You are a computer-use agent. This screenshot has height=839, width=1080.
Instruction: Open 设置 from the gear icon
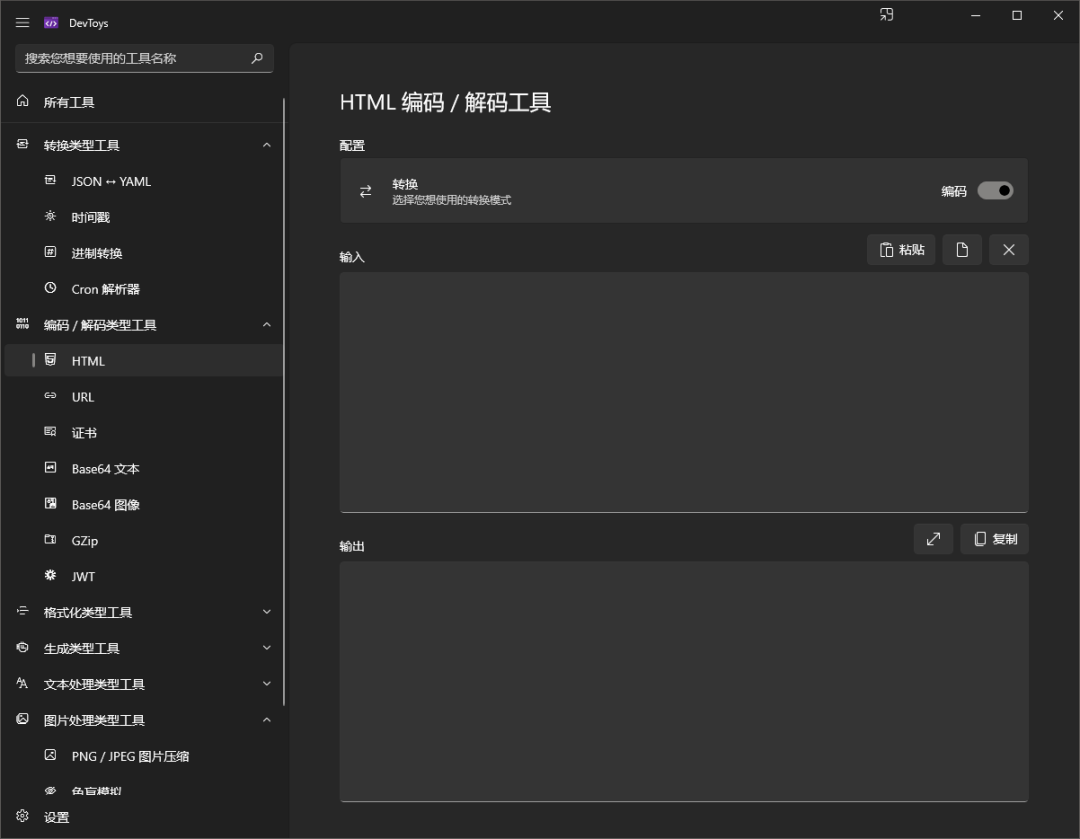(23, 816)
